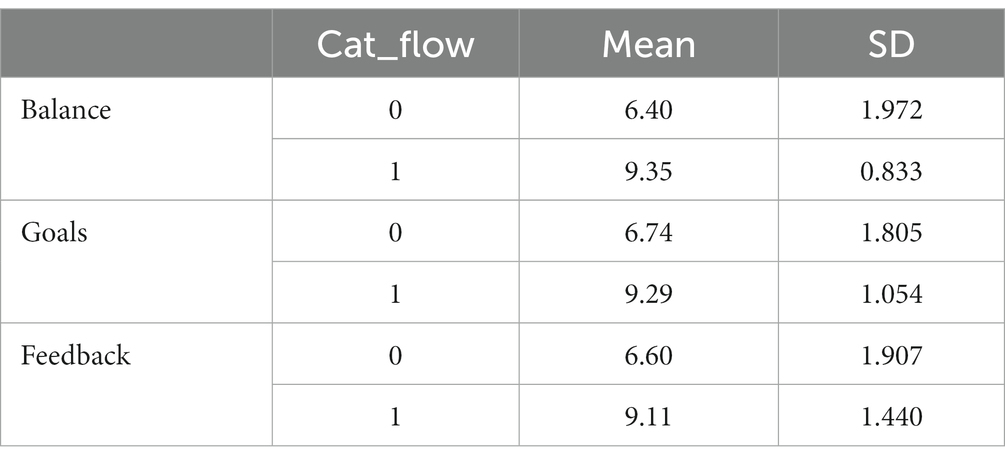Click the Mean column header

(x=649, y=46)
